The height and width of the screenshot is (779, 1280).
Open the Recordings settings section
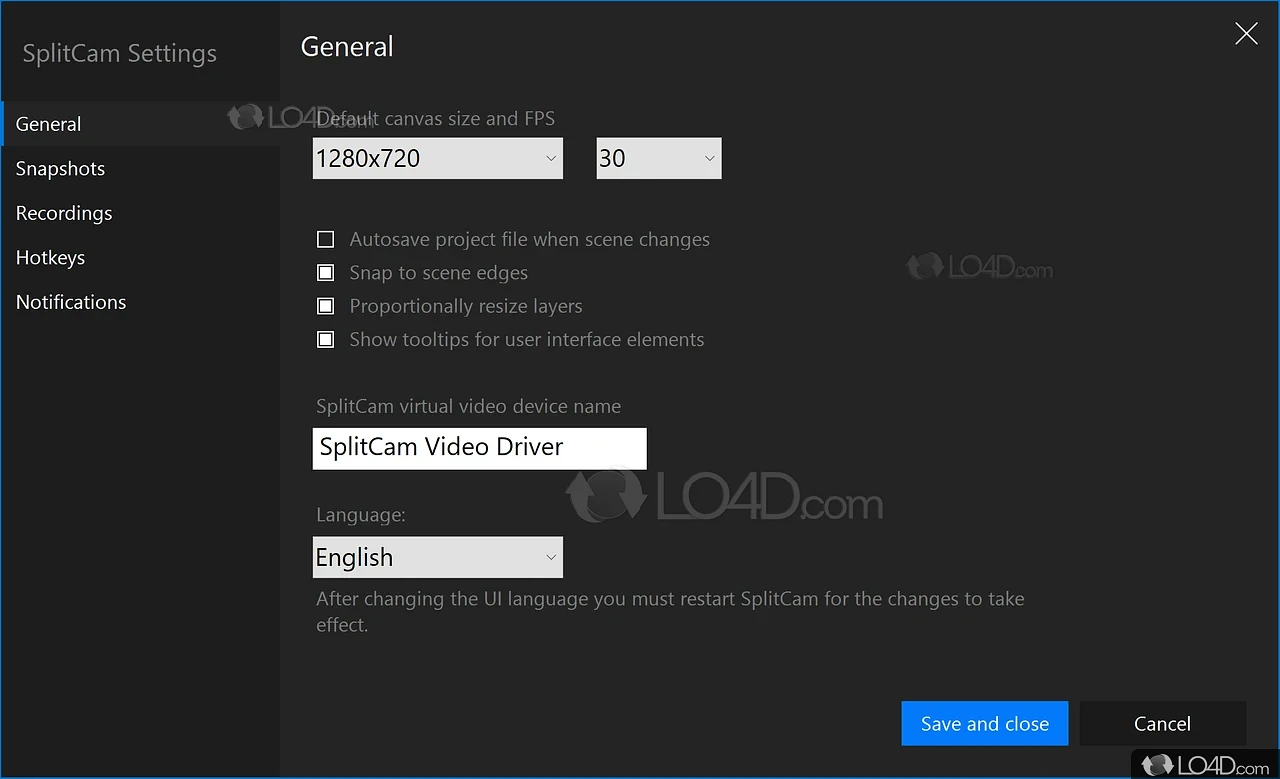coord(140,213)
